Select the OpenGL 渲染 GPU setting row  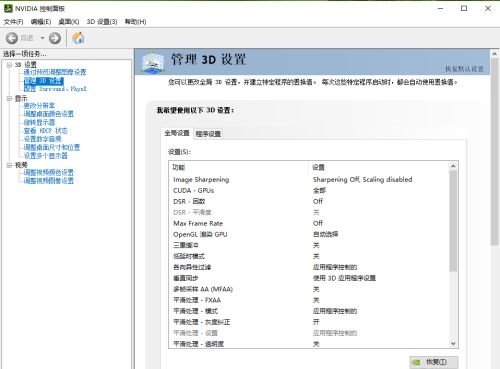pyautogui.click(x=309, y=234)
